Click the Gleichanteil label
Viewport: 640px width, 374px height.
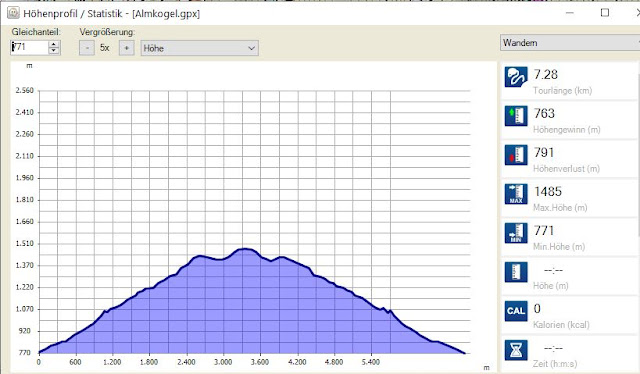pos(36,32)
